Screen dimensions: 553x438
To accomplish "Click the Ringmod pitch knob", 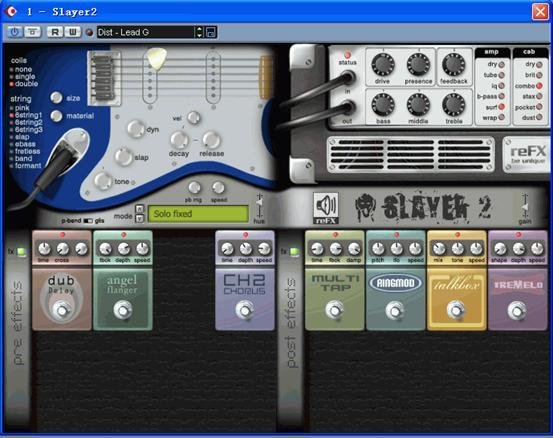I will coord(378,249).
